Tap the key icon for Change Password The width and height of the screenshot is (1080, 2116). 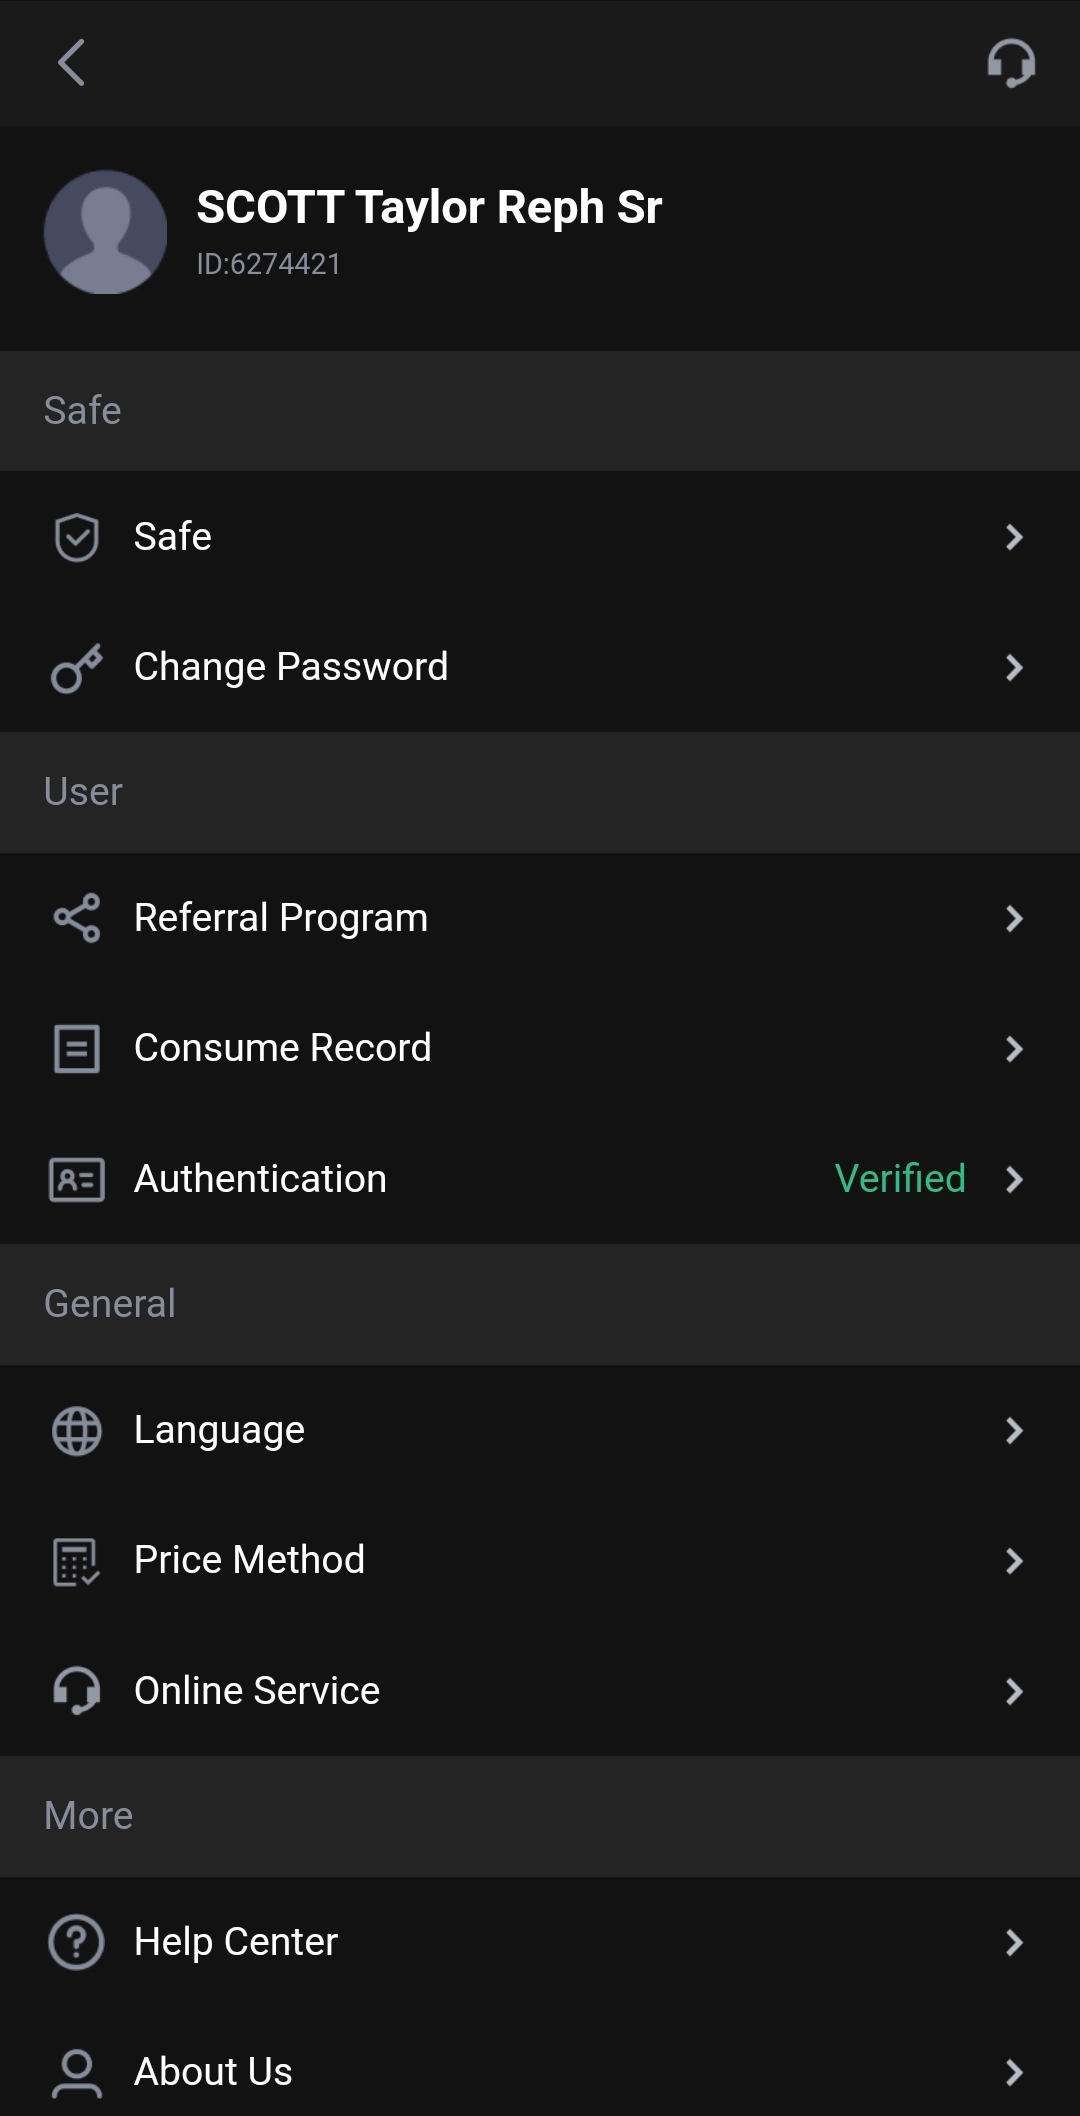[76, 668]
